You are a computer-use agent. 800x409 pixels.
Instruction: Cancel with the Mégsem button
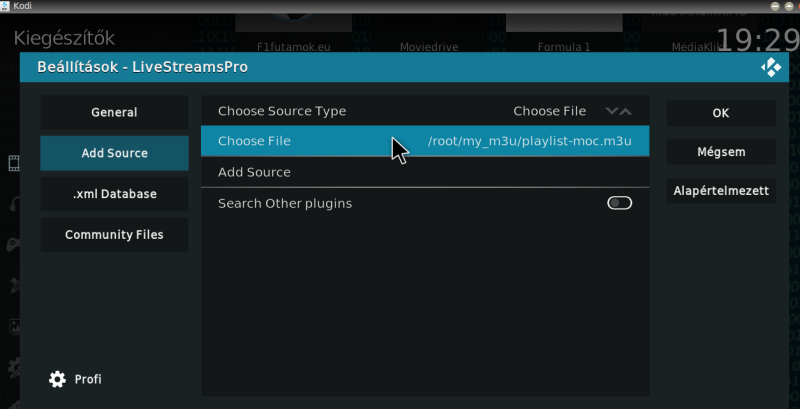721,152
